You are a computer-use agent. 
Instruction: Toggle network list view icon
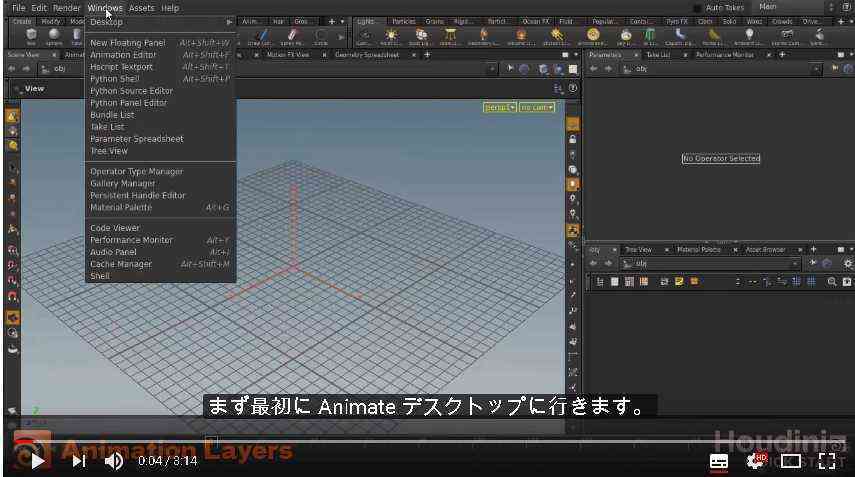point(600,282)
